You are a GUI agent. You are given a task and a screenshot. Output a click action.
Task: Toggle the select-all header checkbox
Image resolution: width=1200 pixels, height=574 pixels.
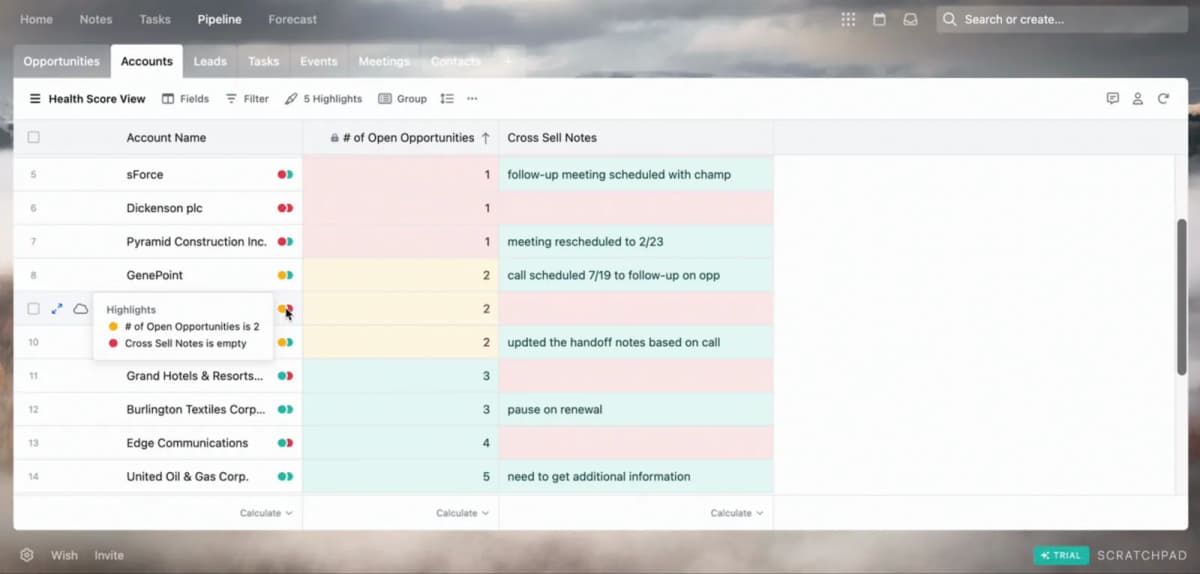tap(34, 138)
